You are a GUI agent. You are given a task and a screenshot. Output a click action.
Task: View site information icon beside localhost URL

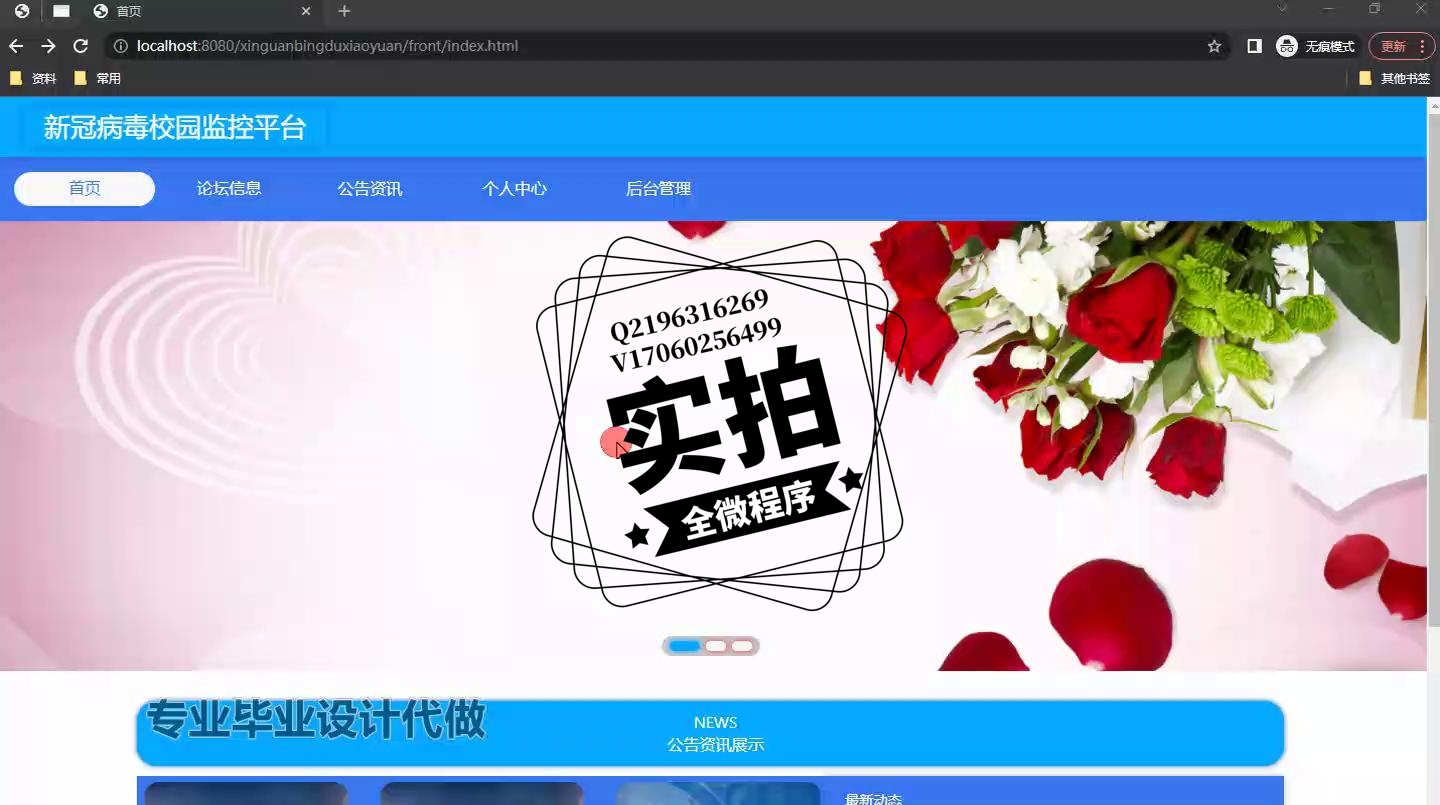(120, 46)
